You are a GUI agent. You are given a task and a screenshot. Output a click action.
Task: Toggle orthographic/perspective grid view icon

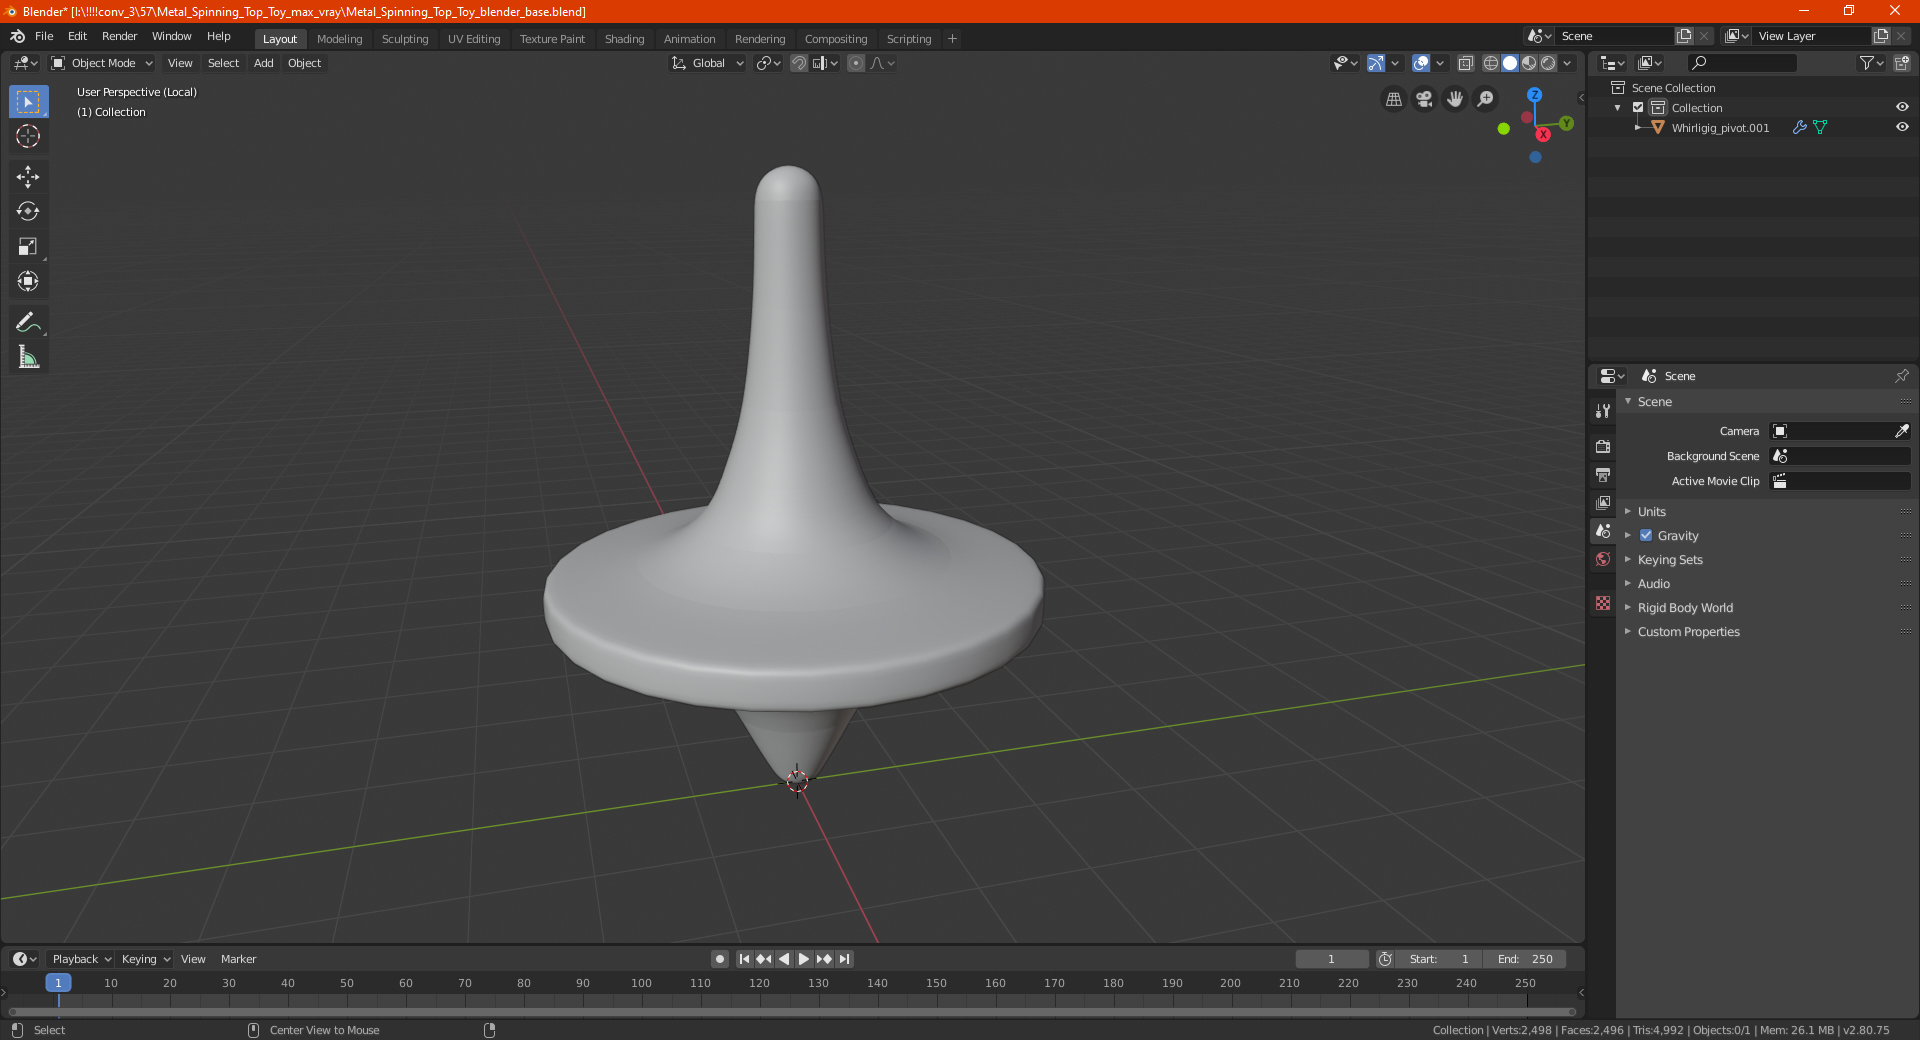1393,99
